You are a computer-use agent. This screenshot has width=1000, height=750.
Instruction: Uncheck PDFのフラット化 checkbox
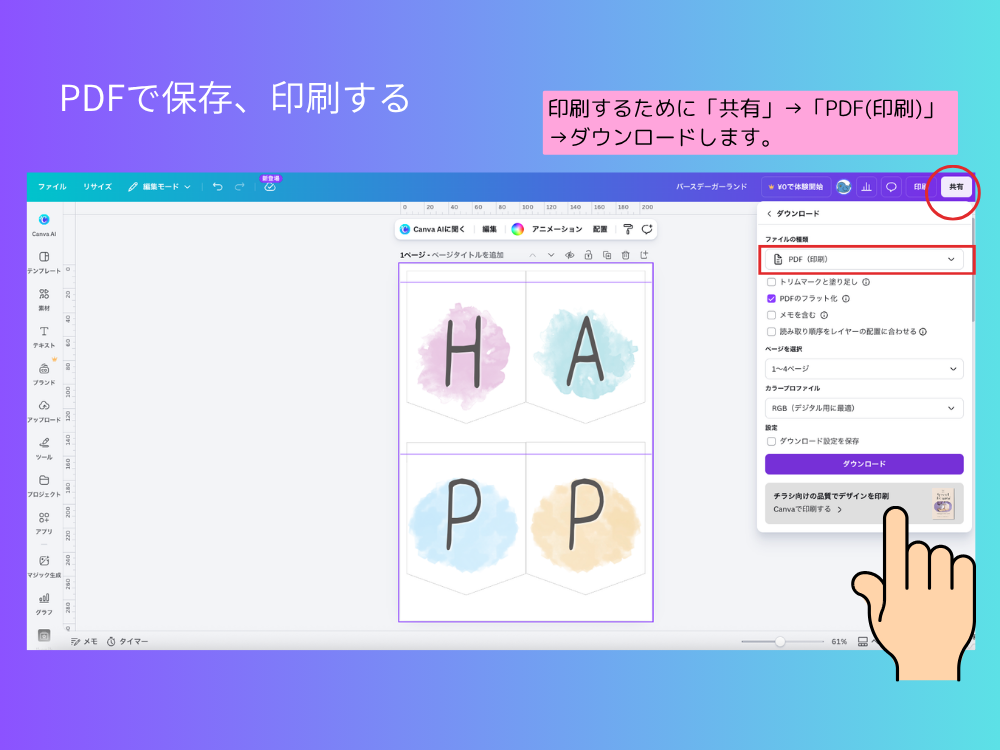[x=771, y=298]
